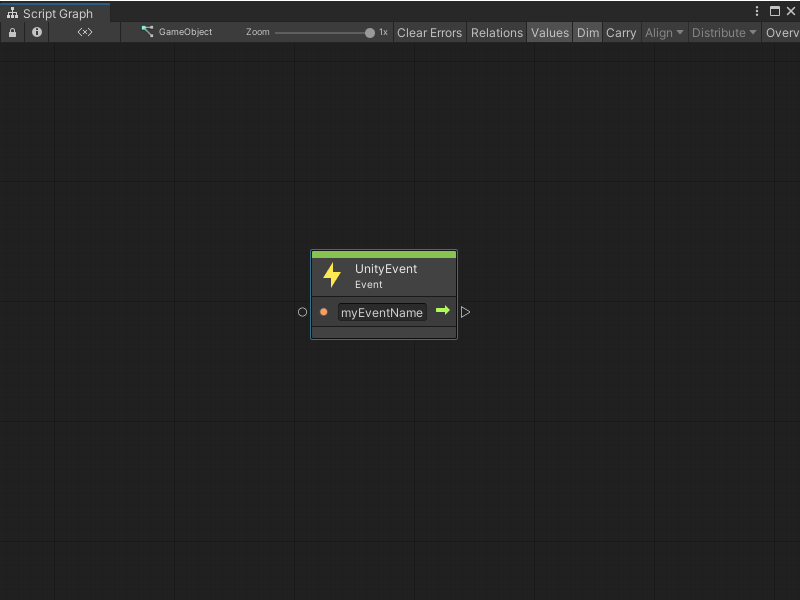Viewport: 800px width, 600px height.
Task: Toggle the Values display option
Action: pyautogui.click(x=549, y=32)
